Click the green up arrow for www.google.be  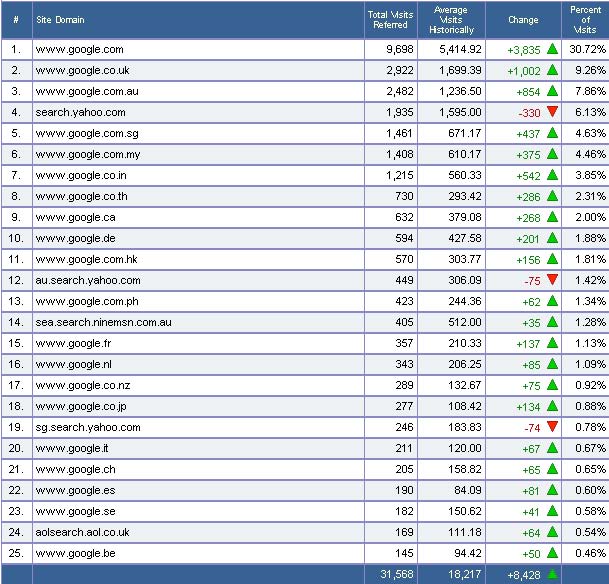(x=551, y=552)
